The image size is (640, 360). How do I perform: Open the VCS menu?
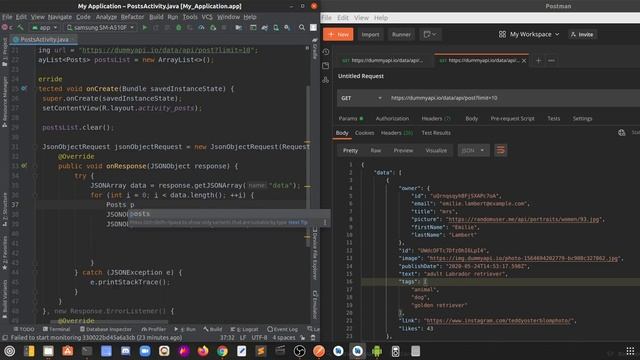(x=207, y=17)
